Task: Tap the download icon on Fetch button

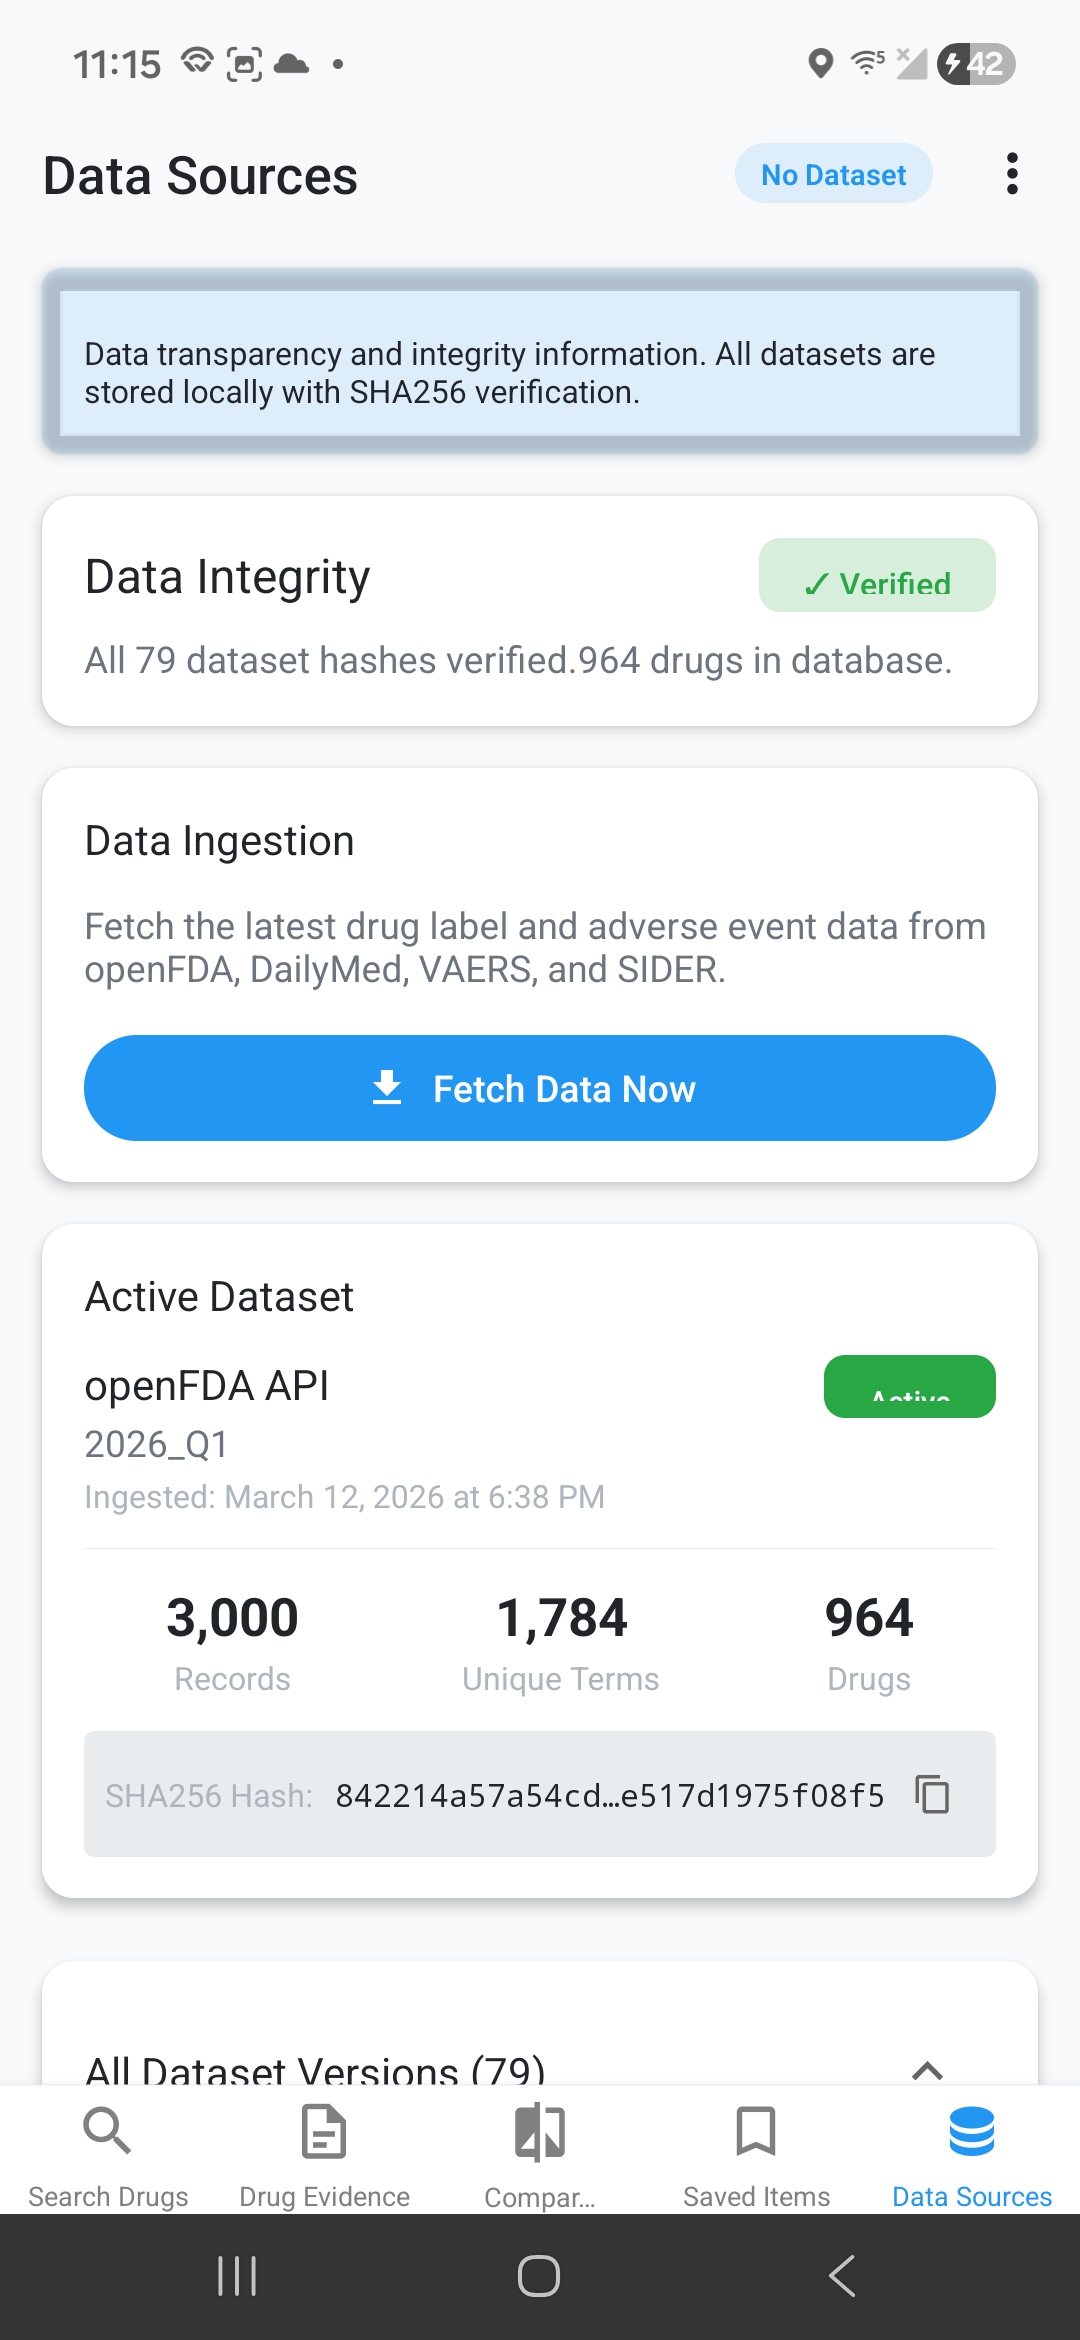Action: (x=387, y=1088)
